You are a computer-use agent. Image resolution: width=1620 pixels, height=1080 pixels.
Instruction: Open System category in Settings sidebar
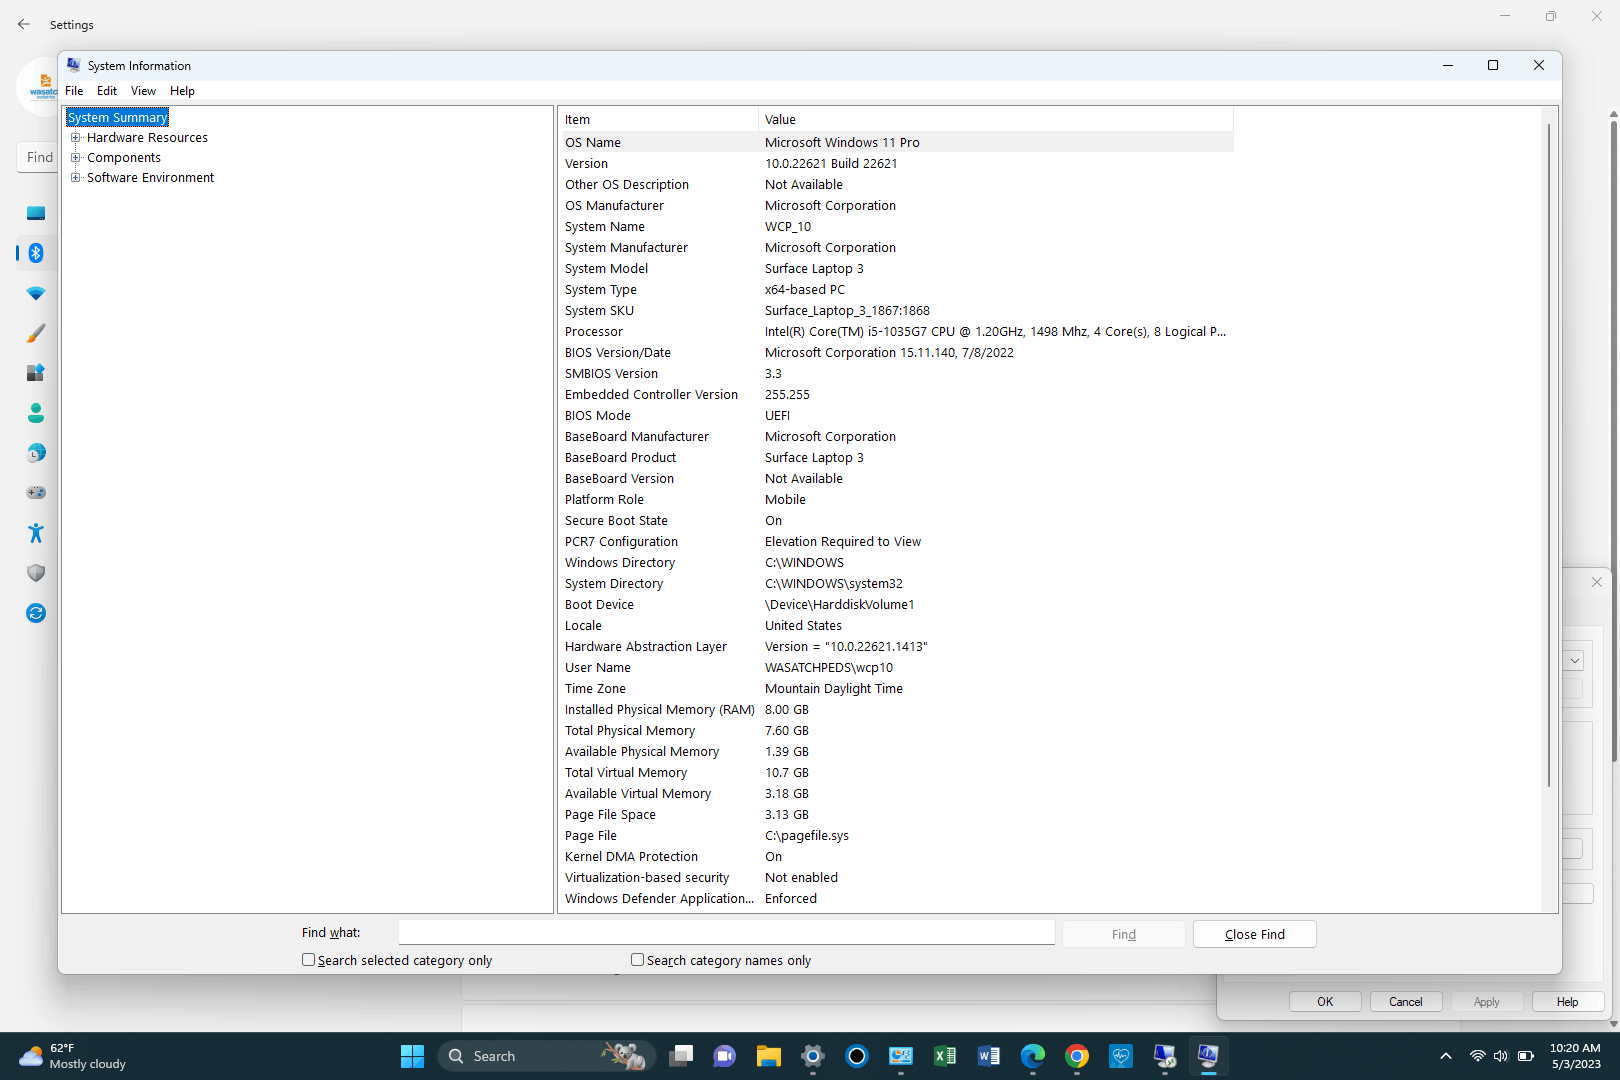[36, 213]
